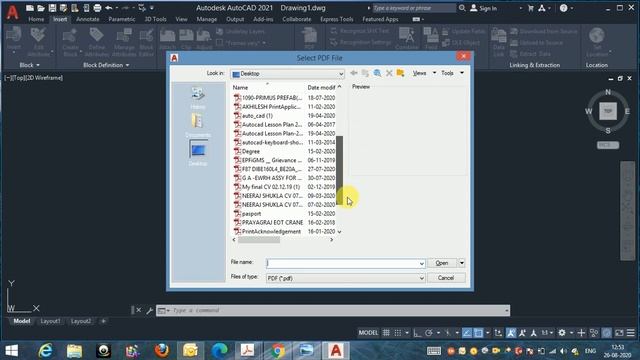Click the Open file icon in Quick Access toolbar
Image resolution: width=640 pixels, height=360 pixels.
[41, 8]
